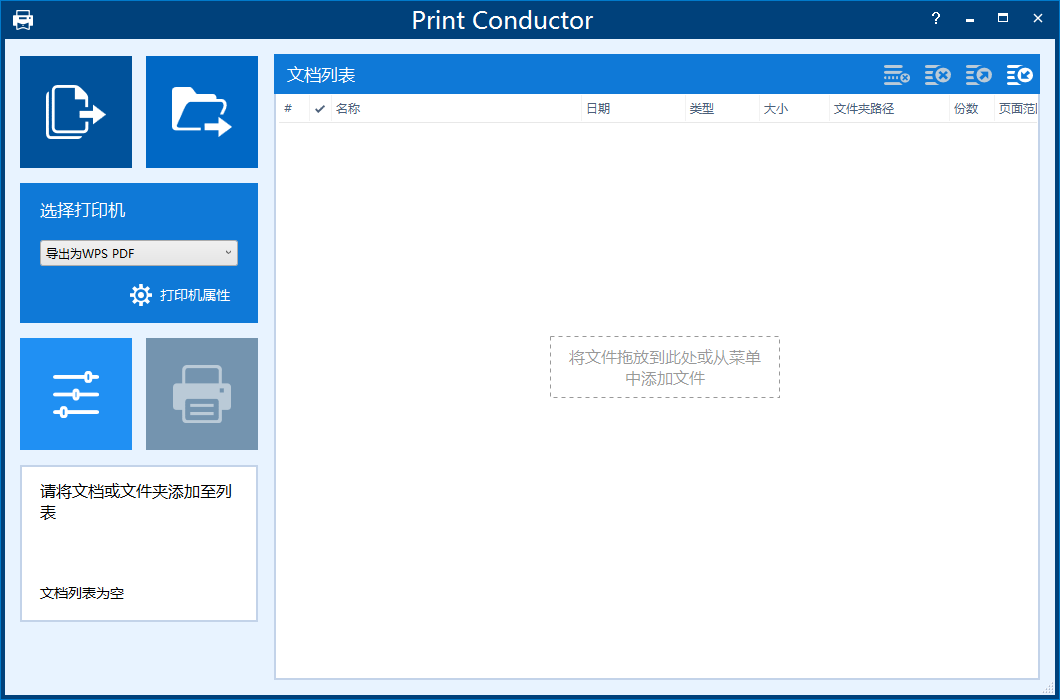
Task: Sort by the 日期 column header
Action: 633,109
